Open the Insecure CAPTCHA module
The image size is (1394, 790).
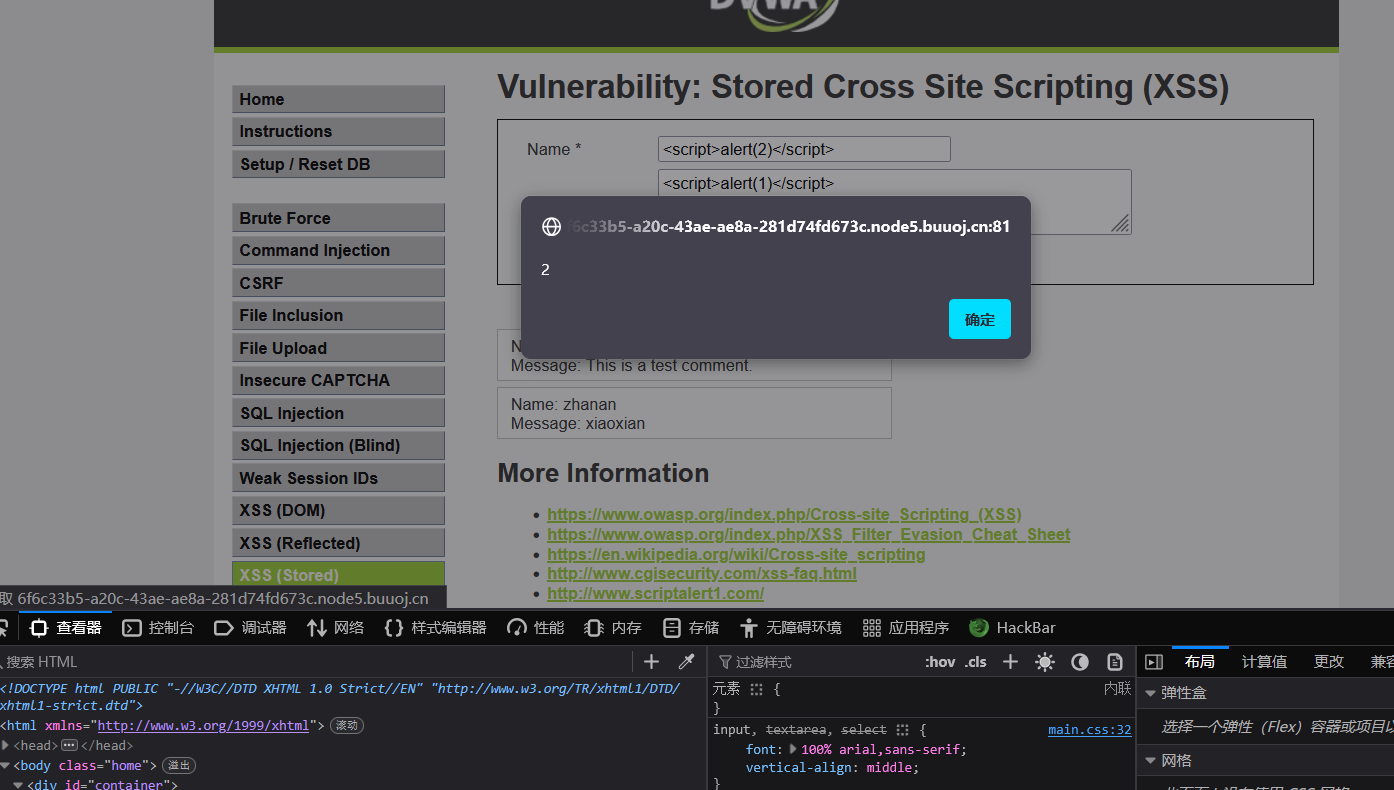338,380
